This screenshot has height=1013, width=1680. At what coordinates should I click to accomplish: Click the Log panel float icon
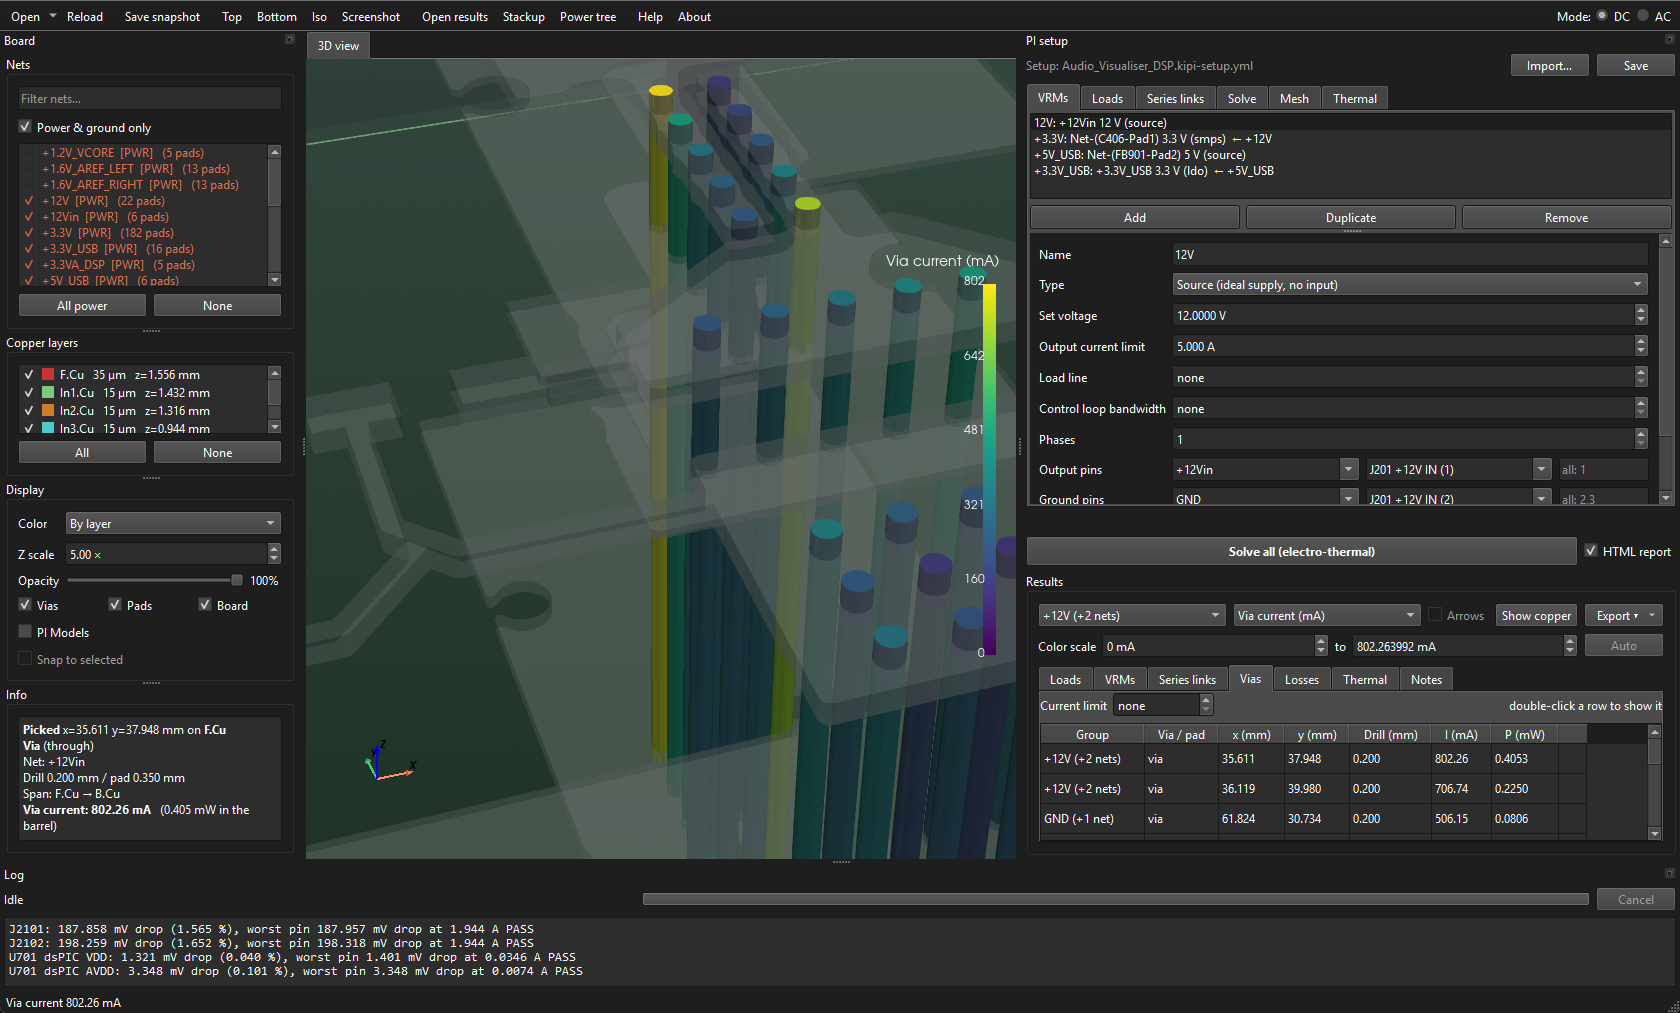[1669, 874]
